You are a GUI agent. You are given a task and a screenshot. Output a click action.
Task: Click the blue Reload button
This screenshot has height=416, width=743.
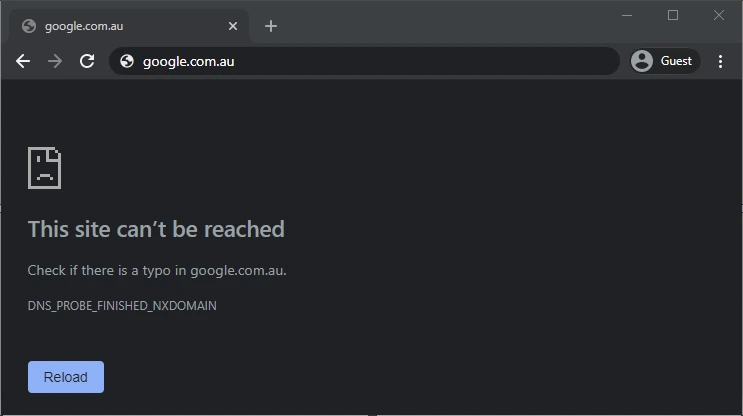66,377
